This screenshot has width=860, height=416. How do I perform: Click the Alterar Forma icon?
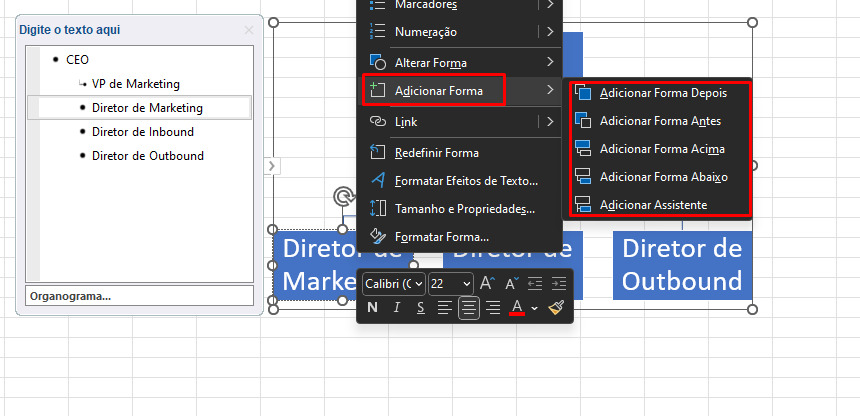pos(378,63)
